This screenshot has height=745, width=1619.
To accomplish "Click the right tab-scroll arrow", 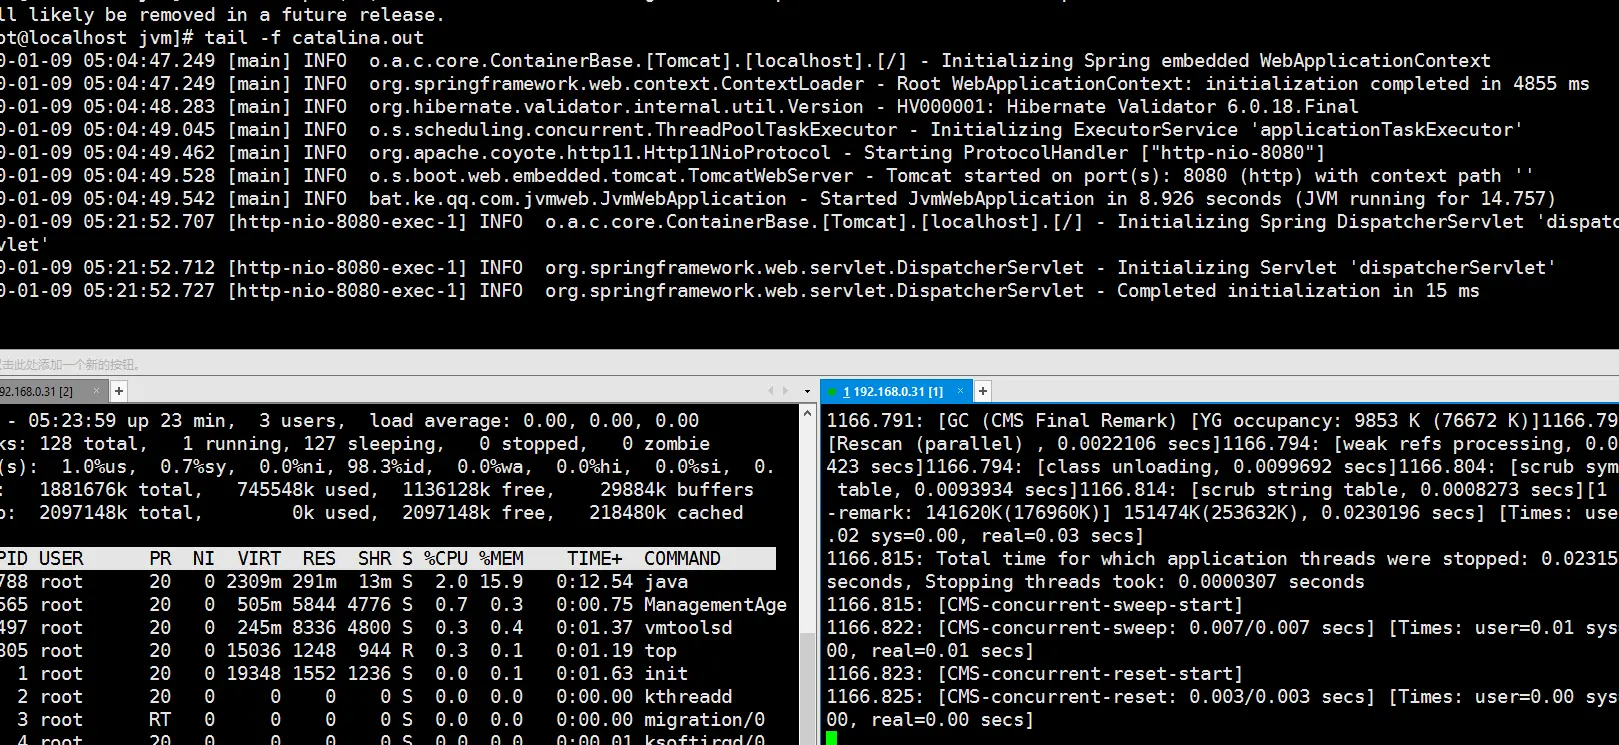I will [x=785, y=391].
